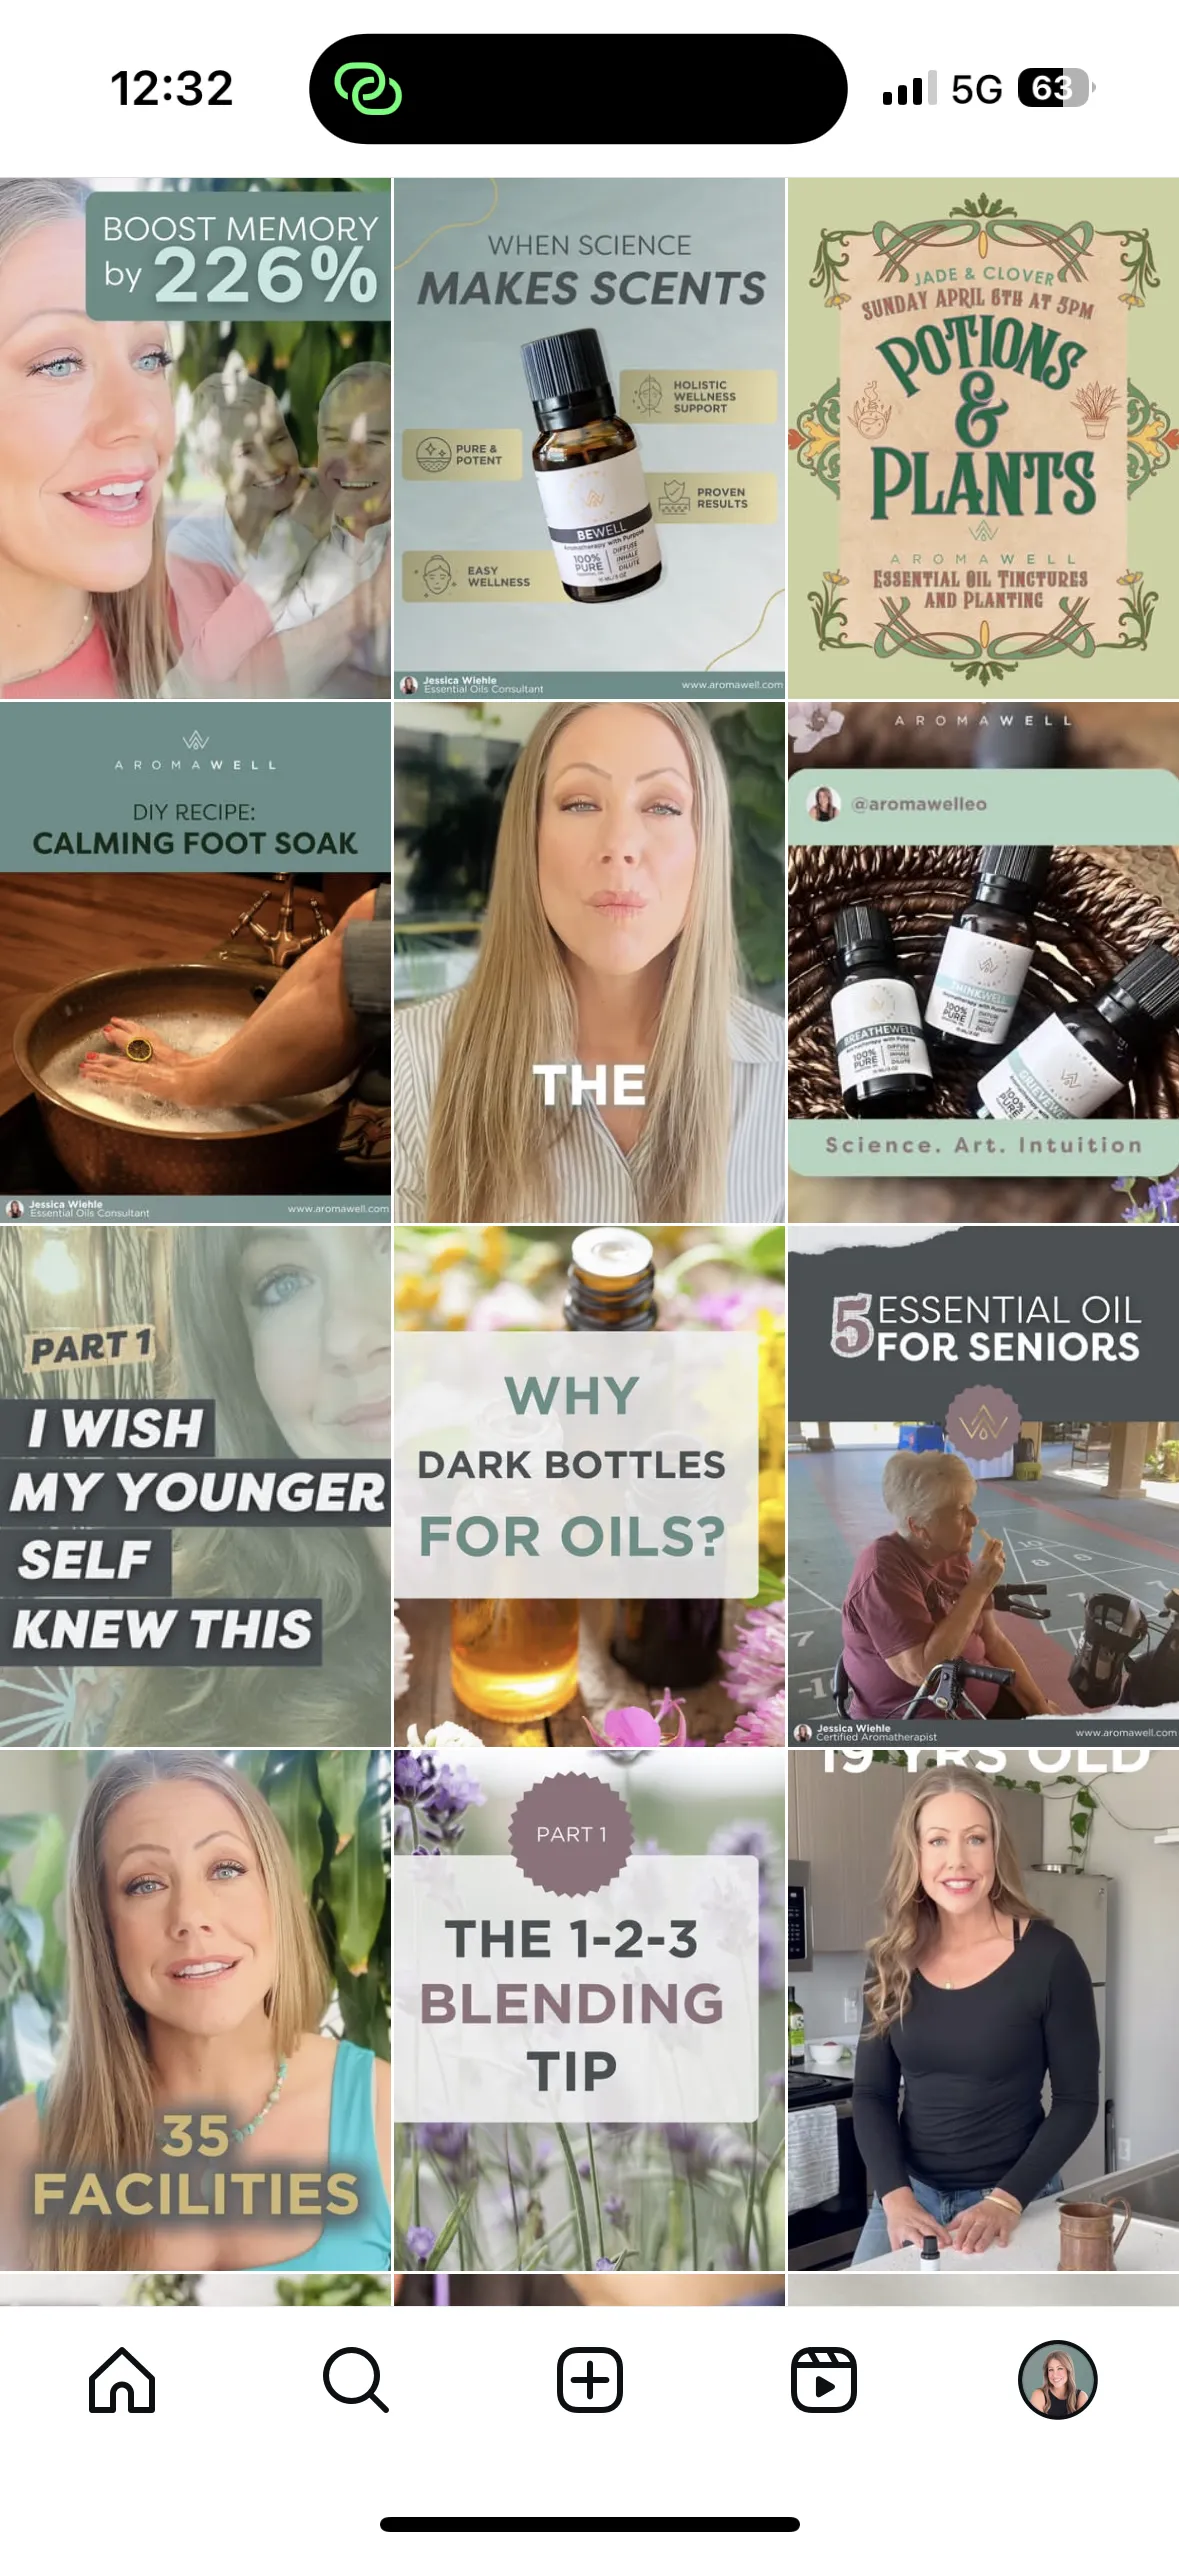Viewport: 1179px width, 2556px height.
Task: Open the Boost Memory by 226% post
Action: coord(195,438)
